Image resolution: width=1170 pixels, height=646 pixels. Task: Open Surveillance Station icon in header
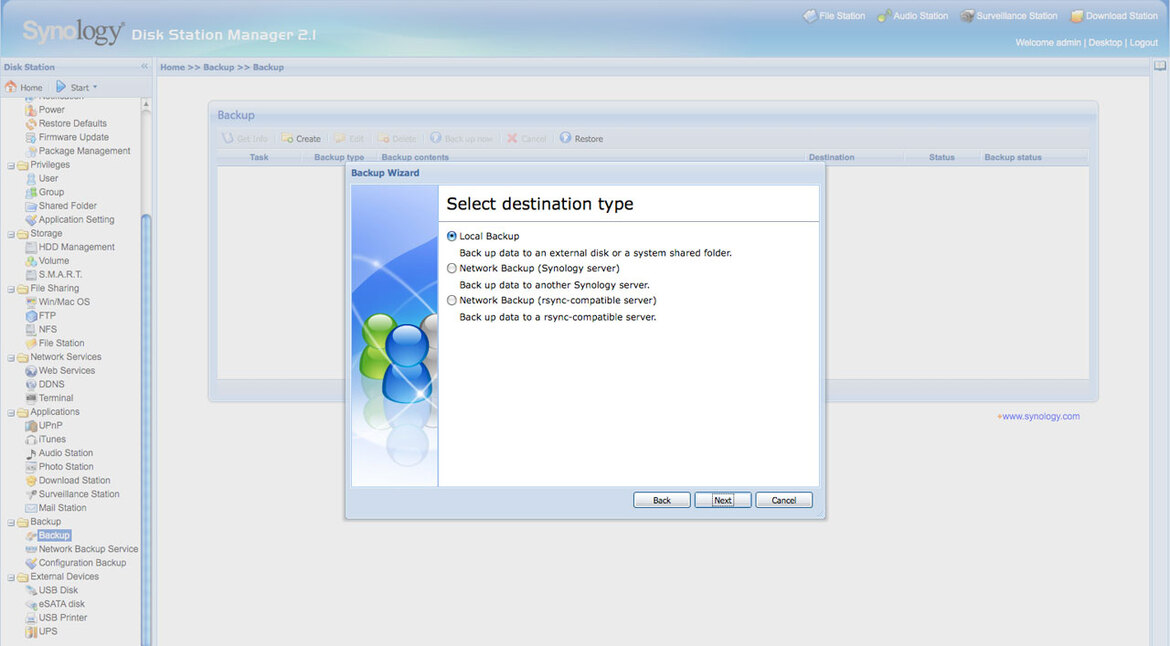(x=967, y=16)
